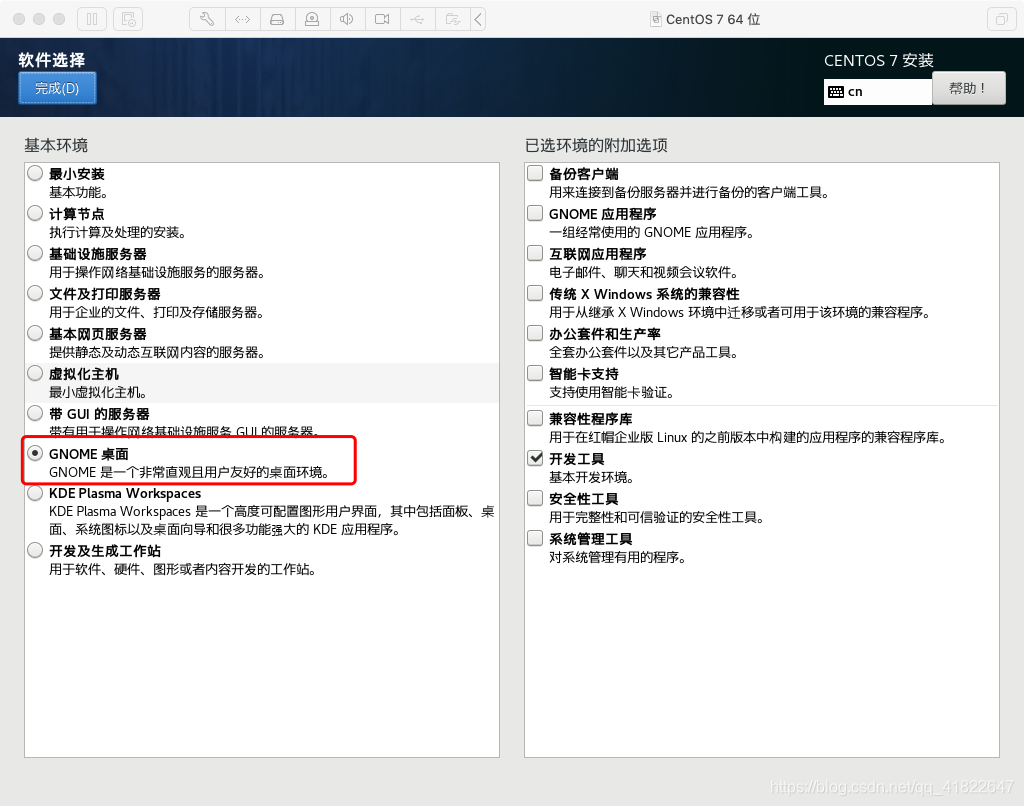Enable 办公套件和生产率 checkbox
1024x806 pixels.
535,333
